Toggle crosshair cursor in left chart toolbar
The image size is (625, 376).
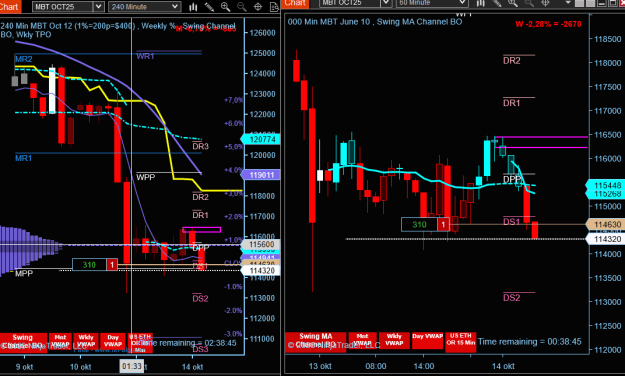tap(258, 6)
